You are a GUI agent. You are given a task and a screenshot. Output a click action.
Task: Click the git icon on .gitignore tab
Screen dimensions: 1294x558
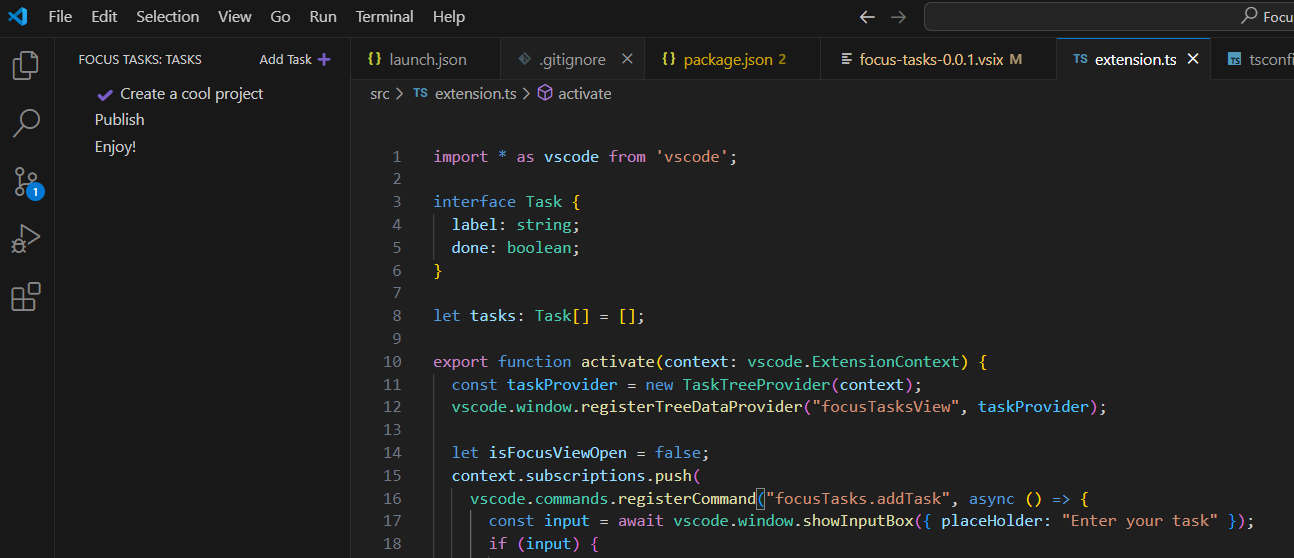(x=524, y=59)
